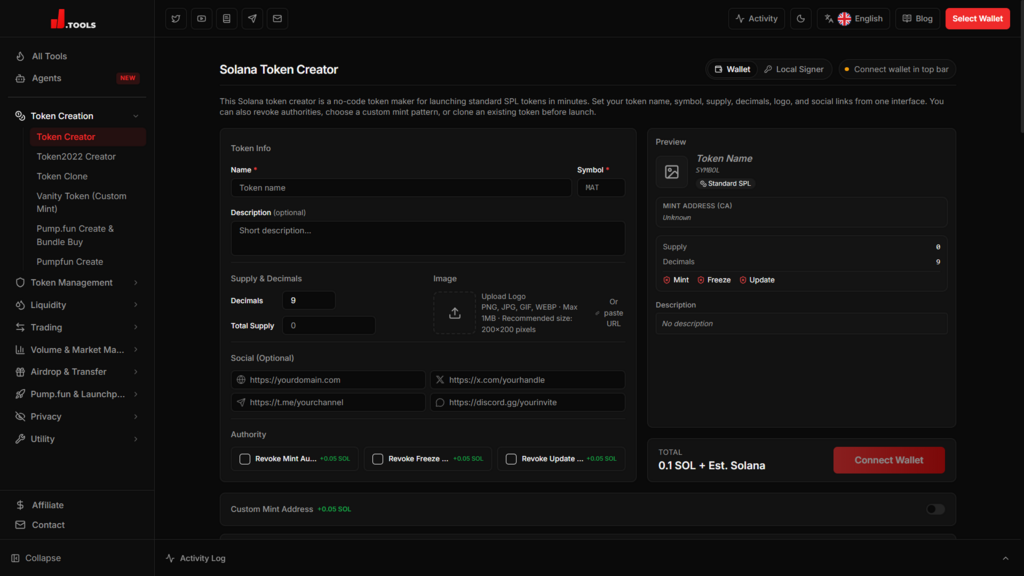
Task: Click the red Connect Wallet button
Action: [888, 460]
